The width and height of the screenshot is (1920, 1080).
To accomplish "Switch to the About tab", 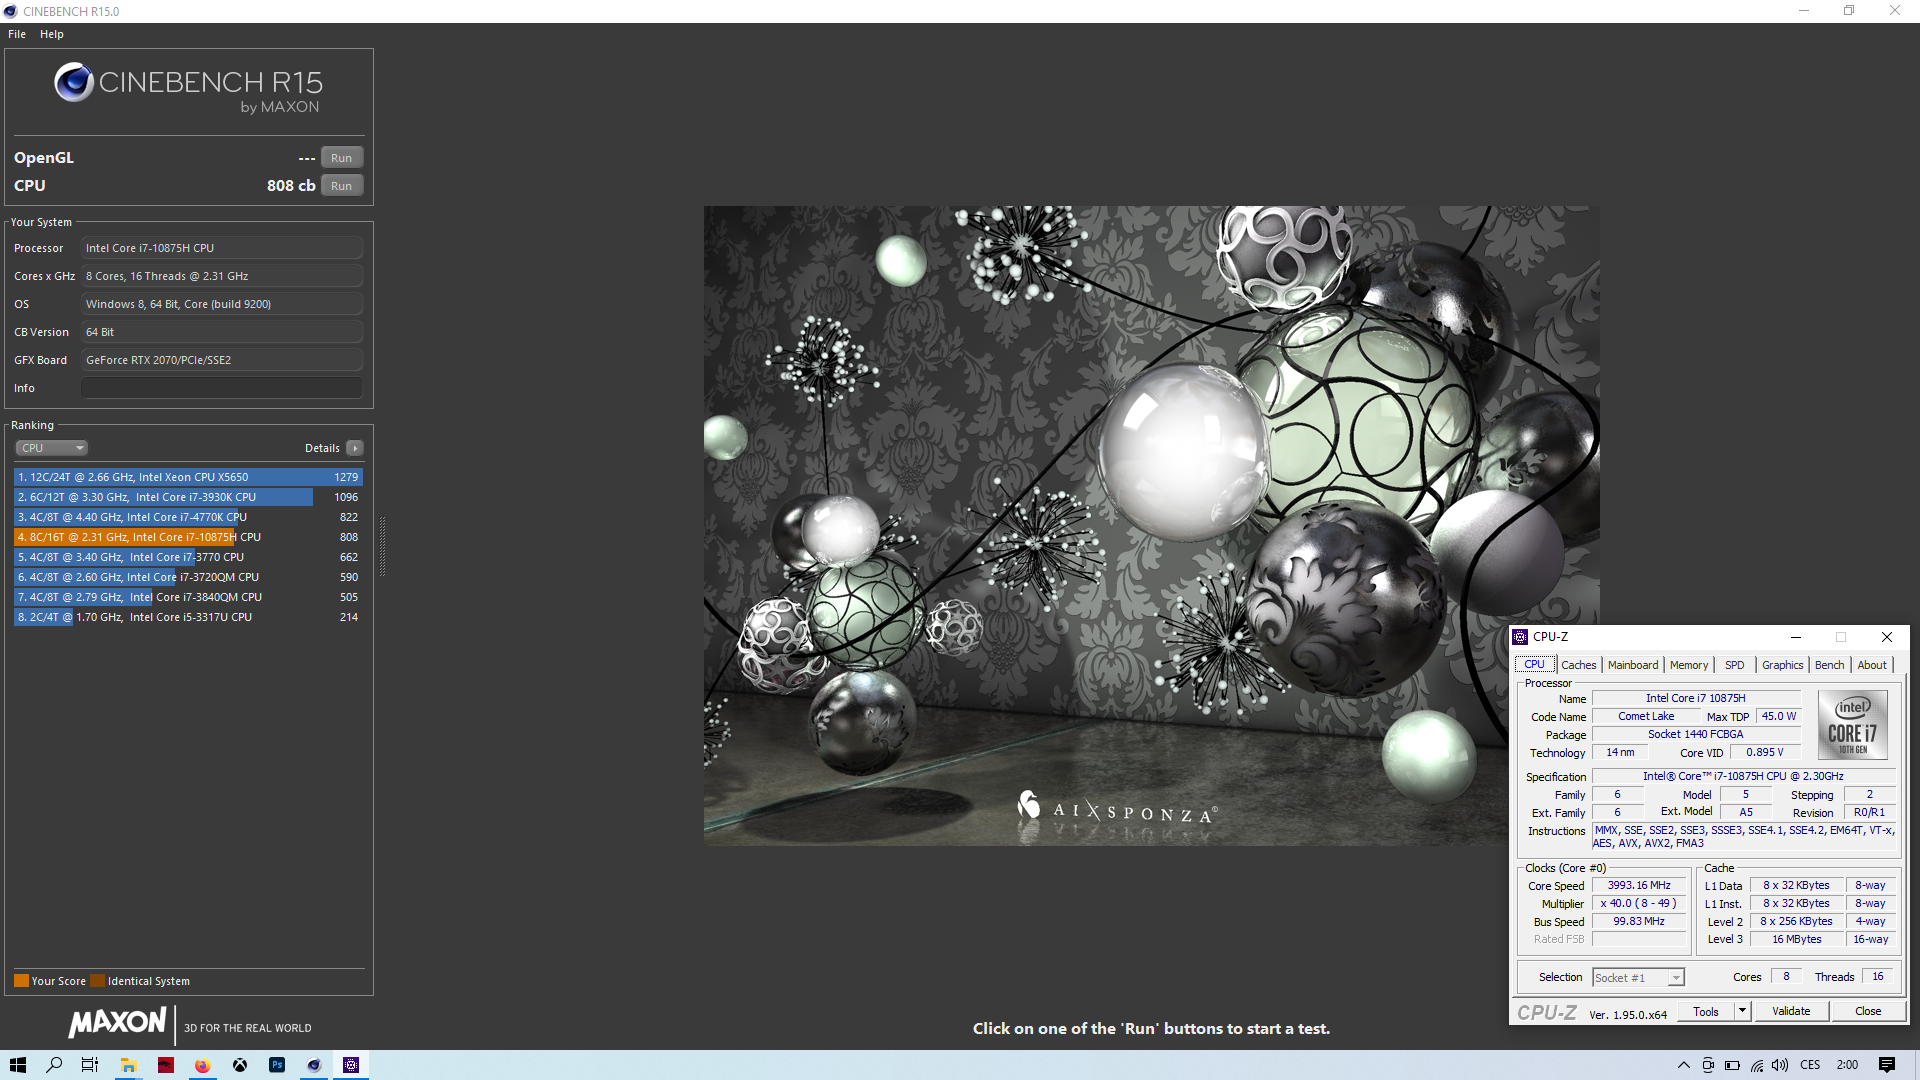I will click(x=1872, y=665).
